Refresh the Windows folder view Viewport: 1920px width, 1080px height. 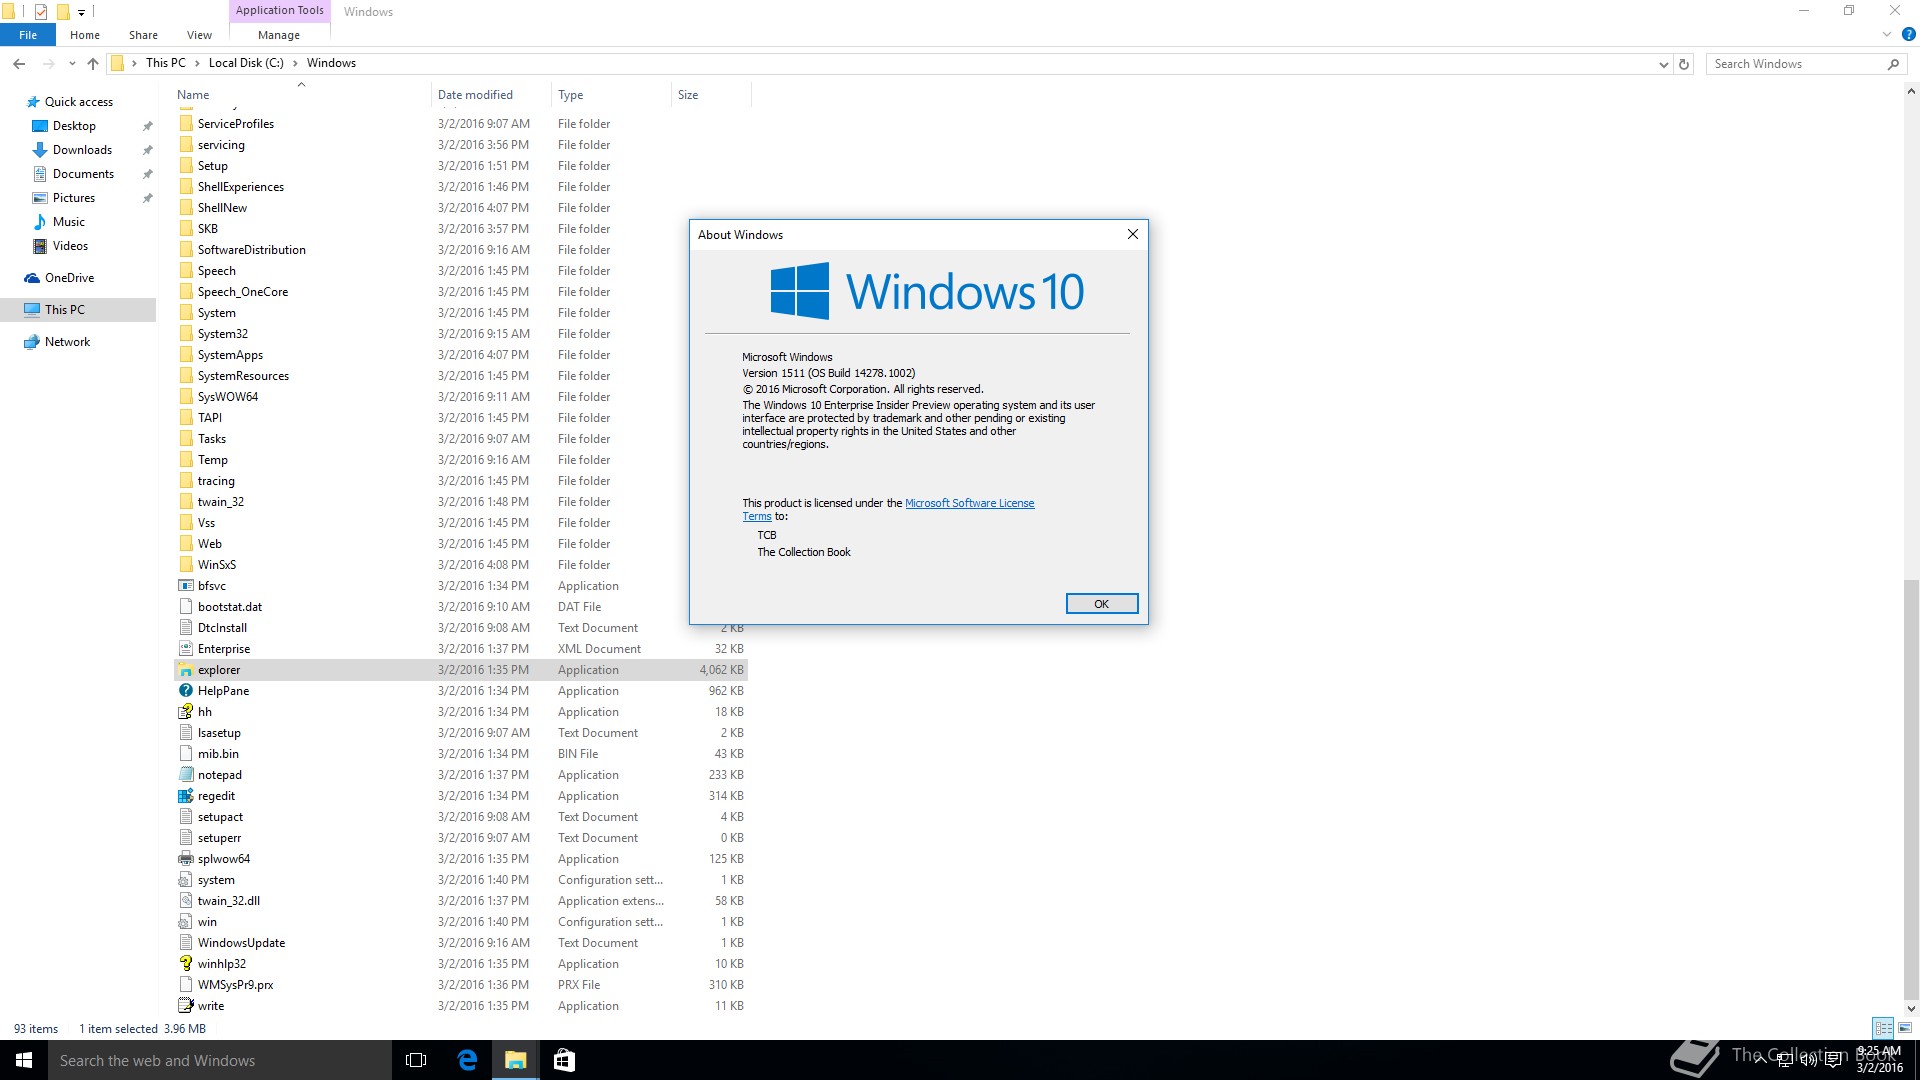point(1684,64)
